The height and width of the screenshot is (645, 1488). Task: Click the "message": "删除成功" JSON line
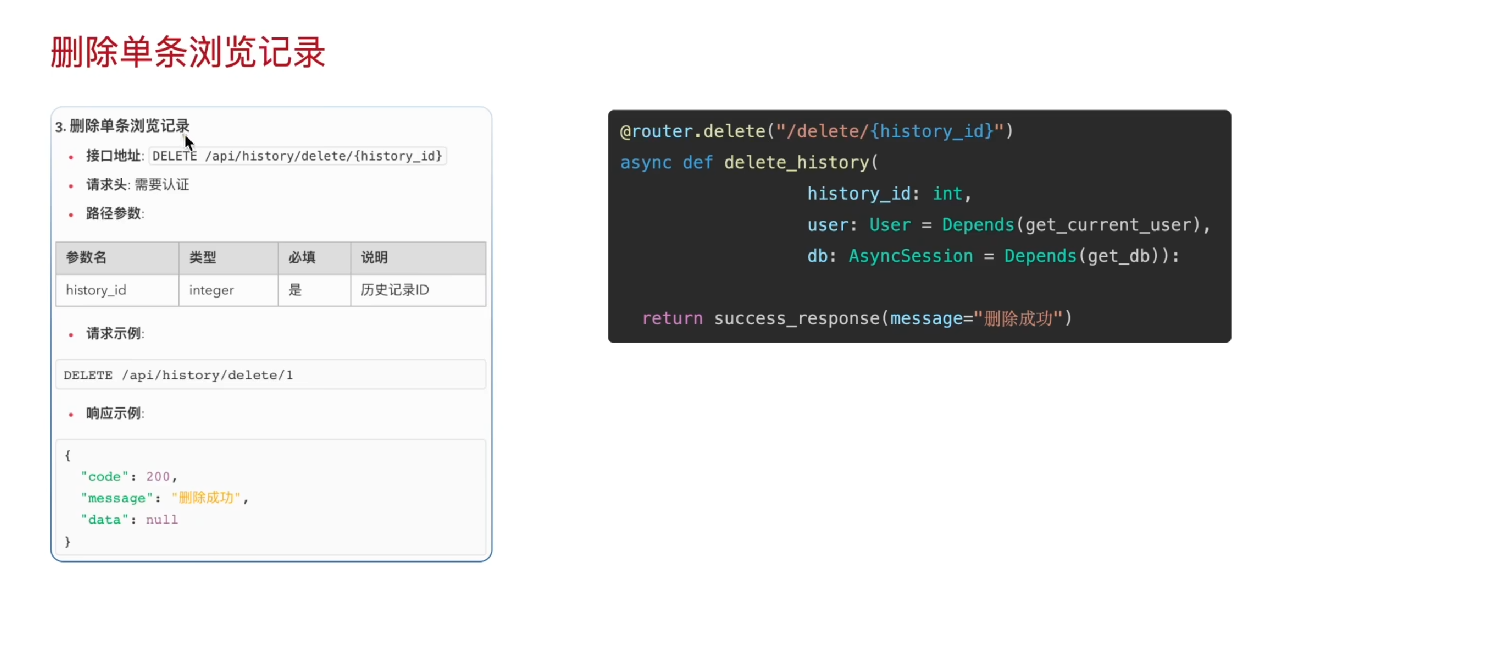[x=164, y=498]
